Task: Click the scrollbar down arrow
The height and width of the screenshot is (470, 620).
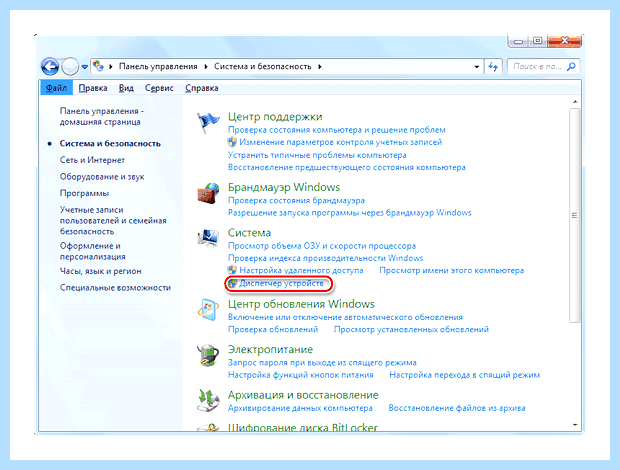Action: (575, 425)
